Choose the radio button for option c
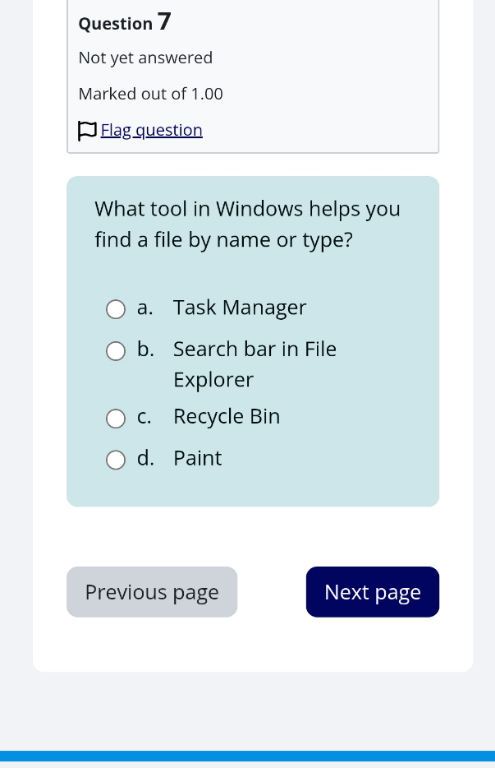This screenshot has height=768, width=495. click(116, 418)
